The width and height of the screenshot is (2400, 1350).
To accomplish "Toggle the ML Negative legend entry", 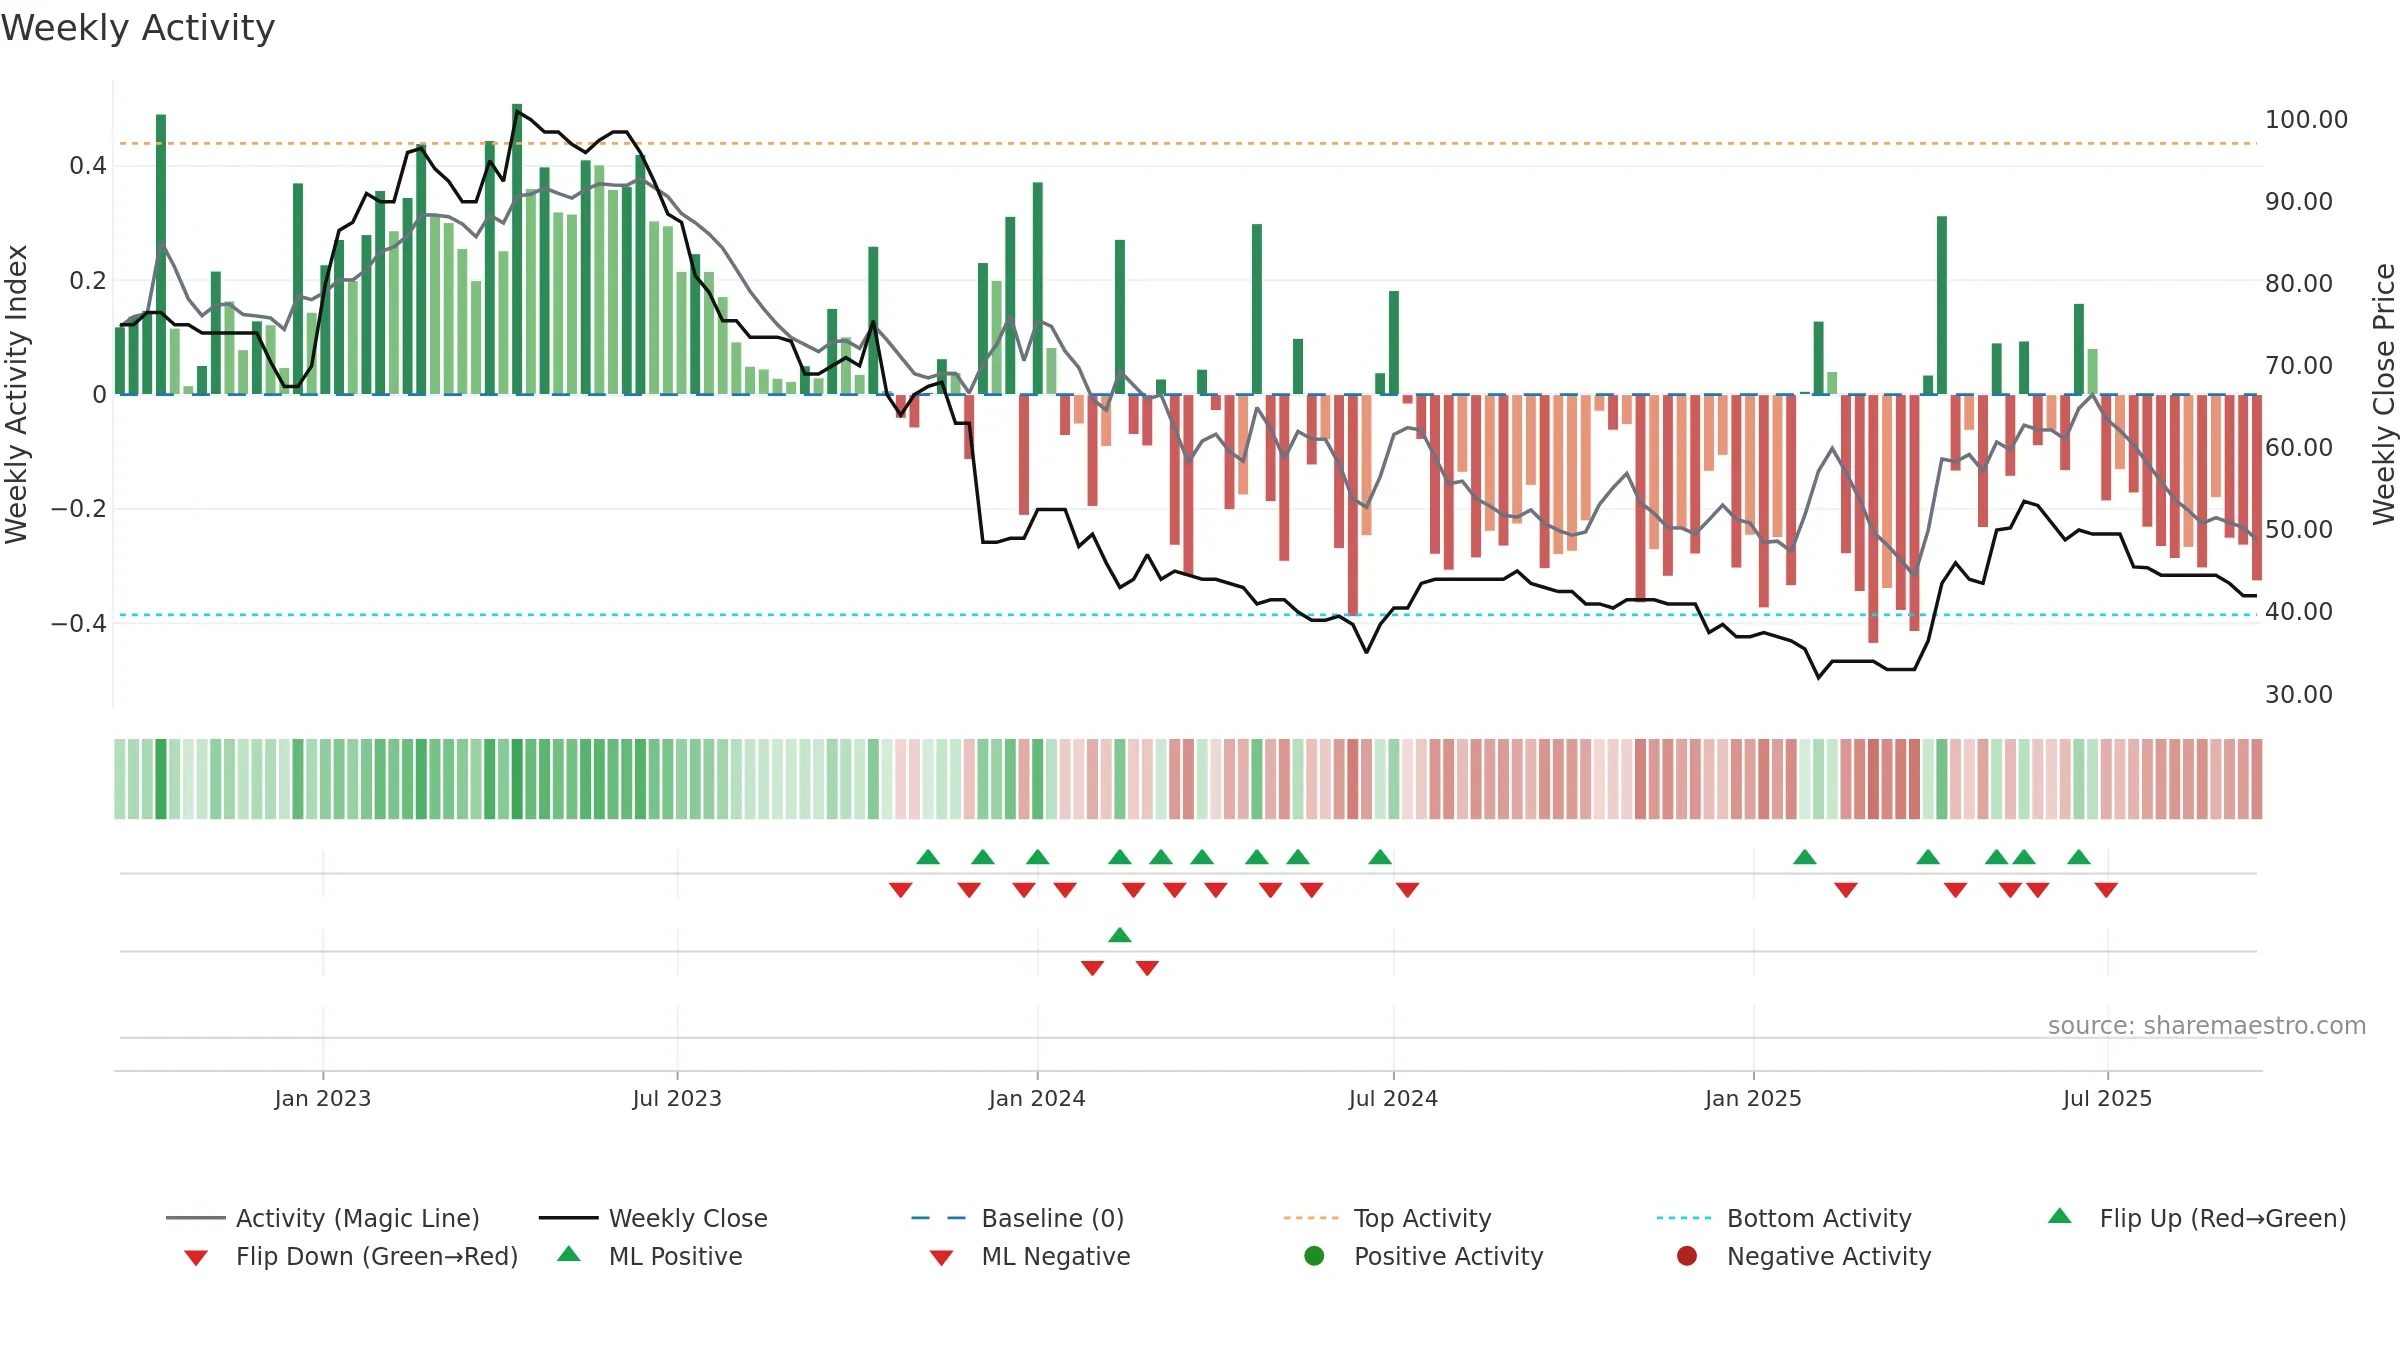I will [x=1029, y=1256].
